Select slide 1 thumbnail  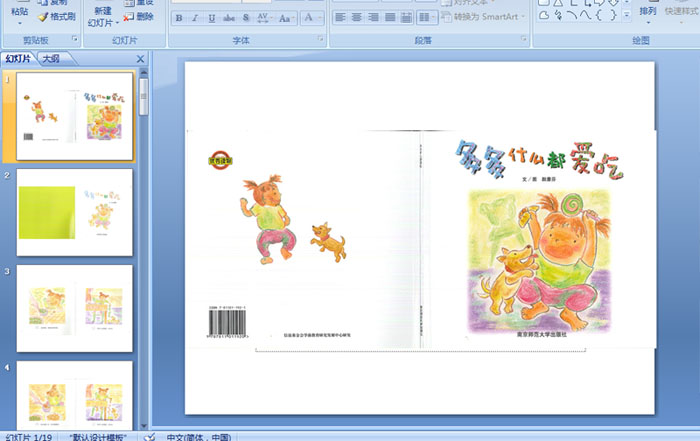(75, 116)
